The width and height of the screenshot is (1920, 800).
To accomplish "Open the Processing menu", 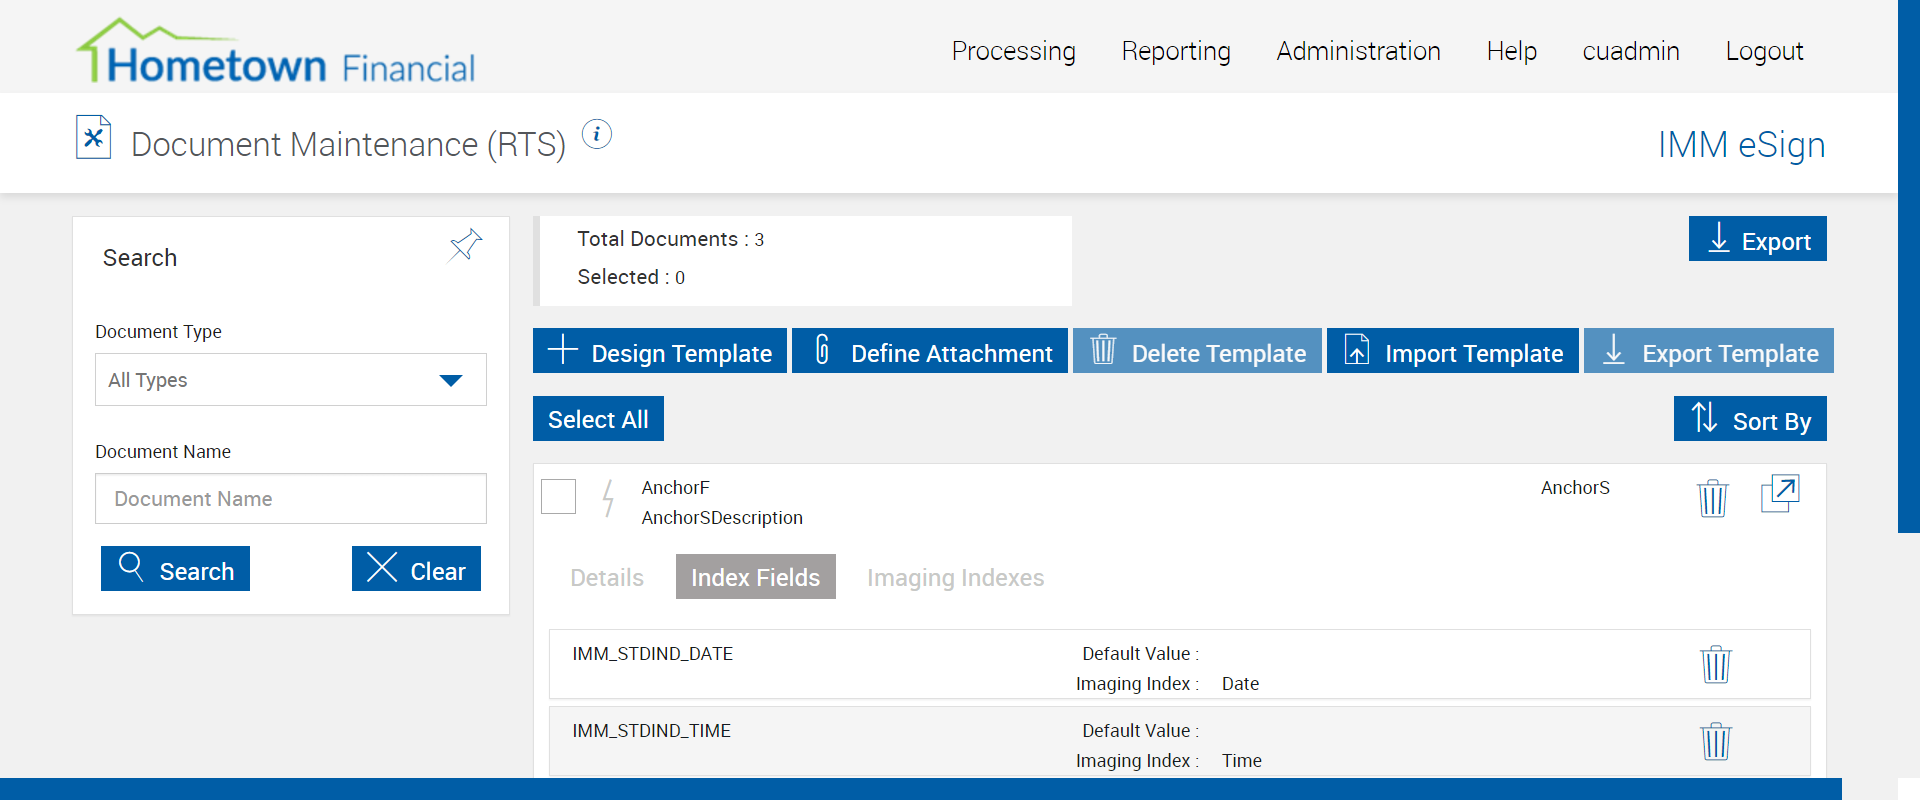I will (1013, 51).
